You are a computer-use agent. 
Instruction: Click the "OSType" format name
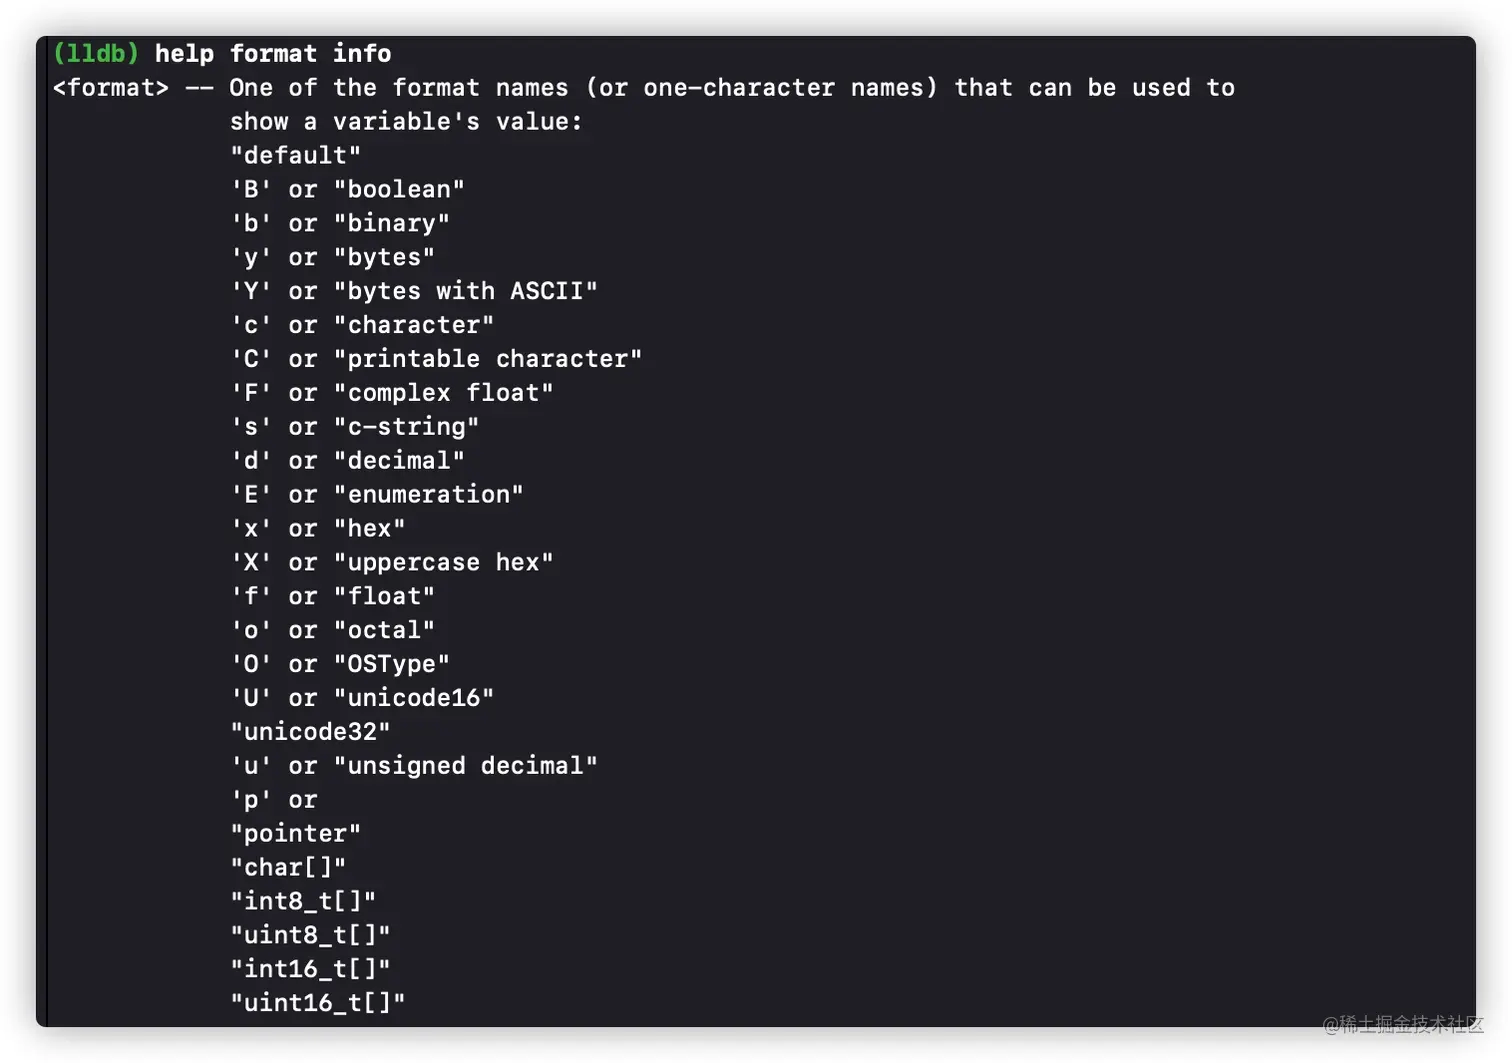point(391,664)
